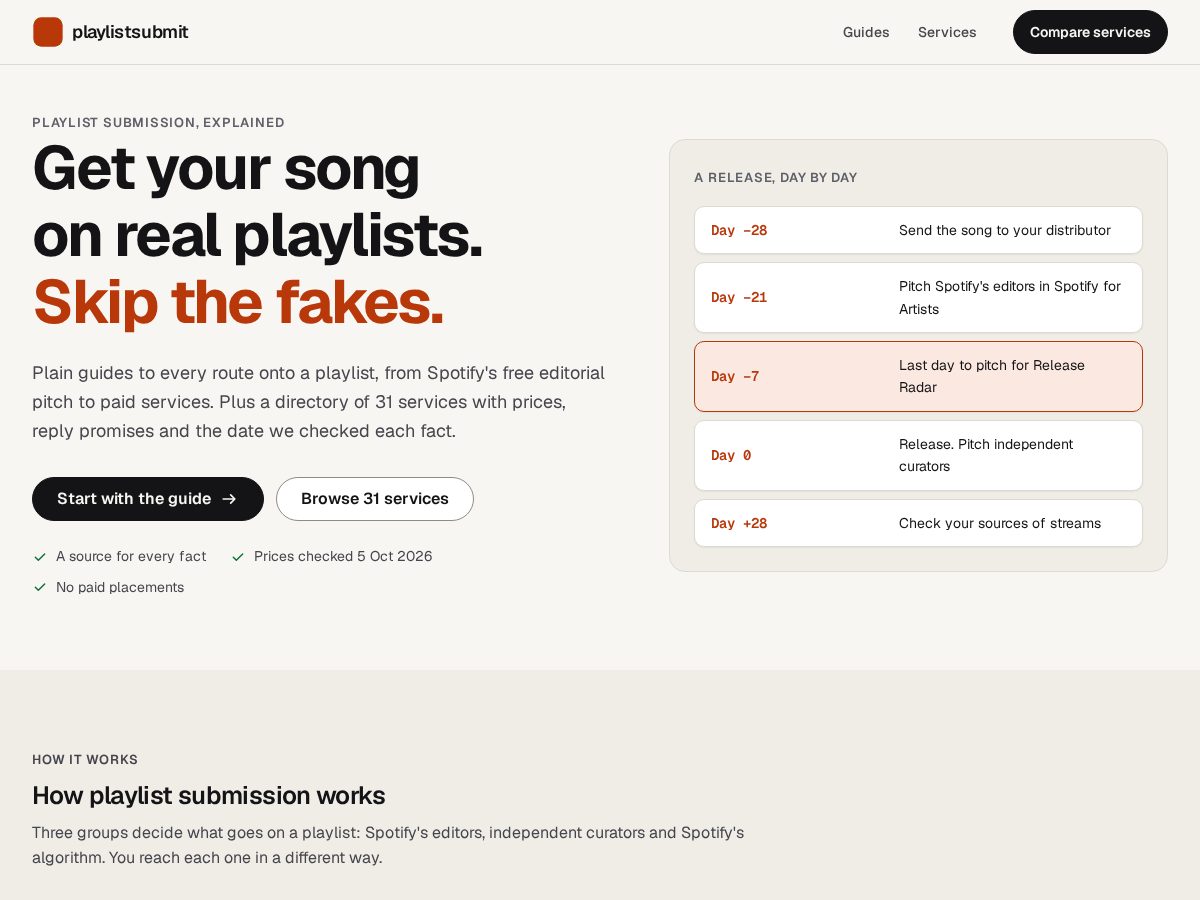Click the checkmark beside No paid placements
Viewport: 1200px width, 900px height.
40,588
